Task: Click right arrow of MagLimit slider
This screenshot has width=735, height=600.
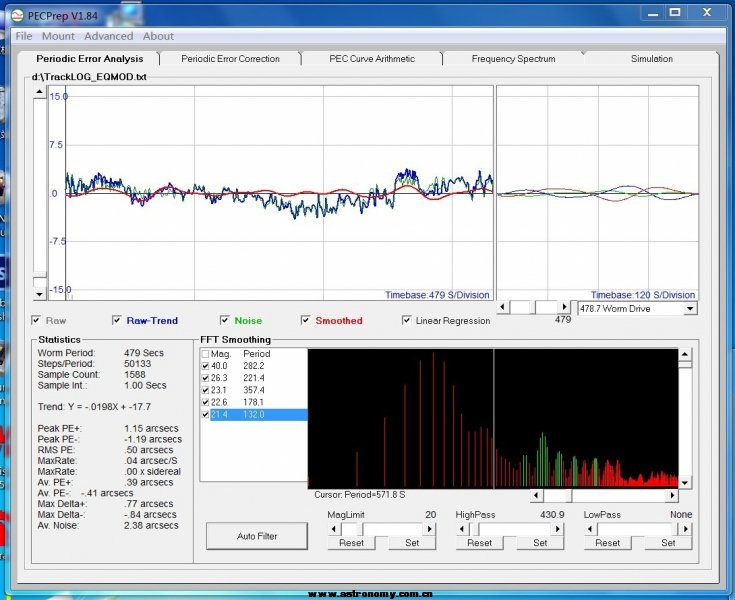Action: coord(429,529)
